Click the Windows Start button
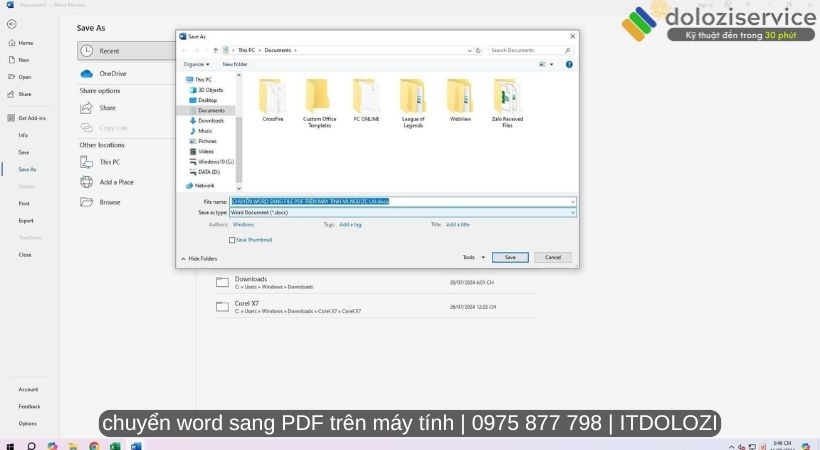The image size is (820, 450). [x=9, y=446]
